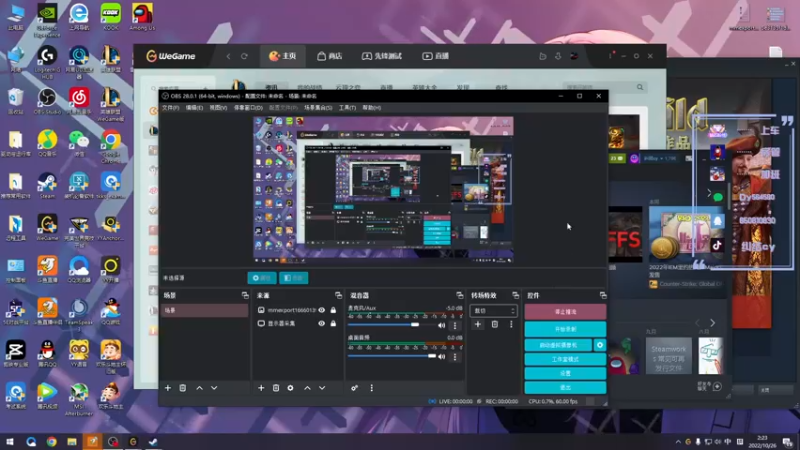Float the Audio Mixer dock panel
Viewport: 800px width, 450px height.
pos(460,295)
